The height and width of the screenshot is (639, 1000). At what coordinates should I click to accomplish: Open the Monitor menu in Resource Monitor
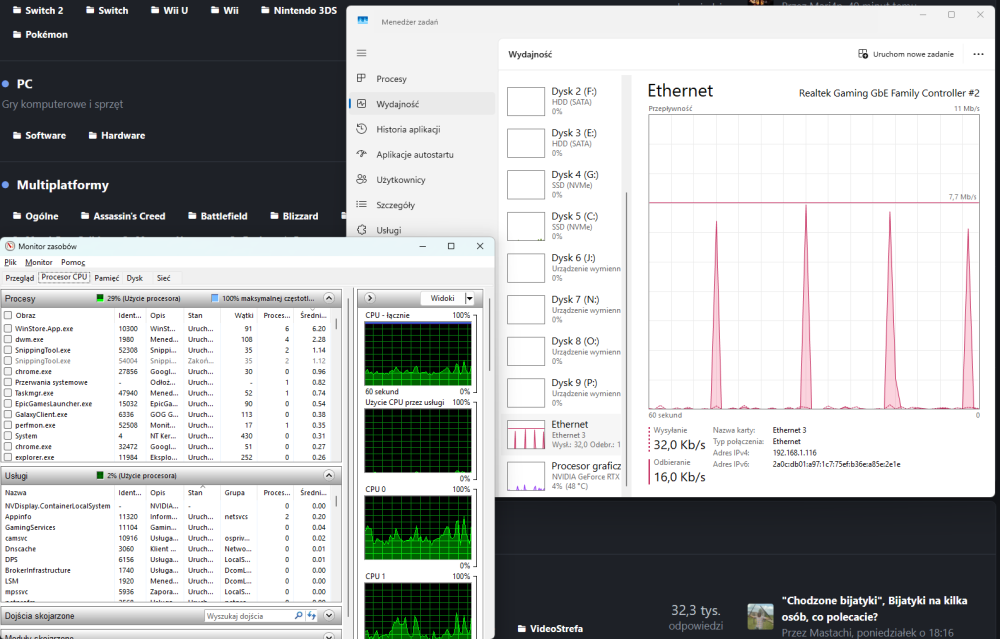(x=39, y=262)
